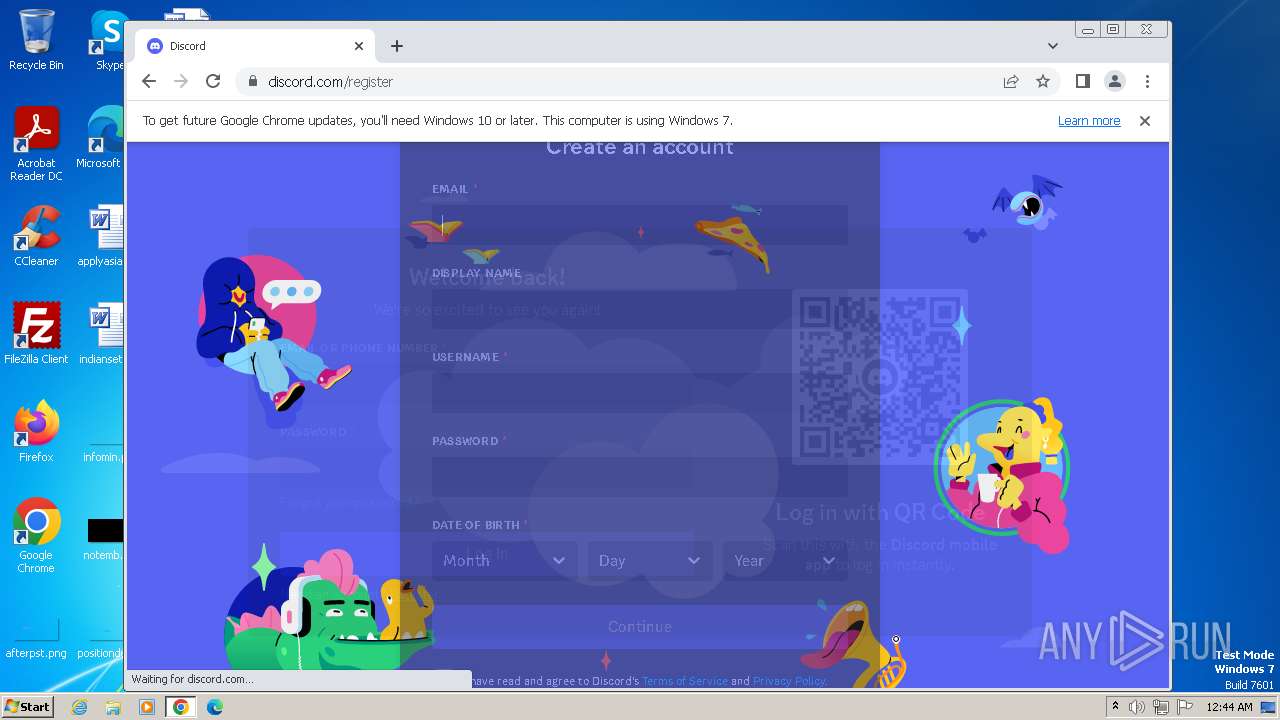Select the Recycle Bin desktop icon
The image size is (1280, 720).
[36, 40]
